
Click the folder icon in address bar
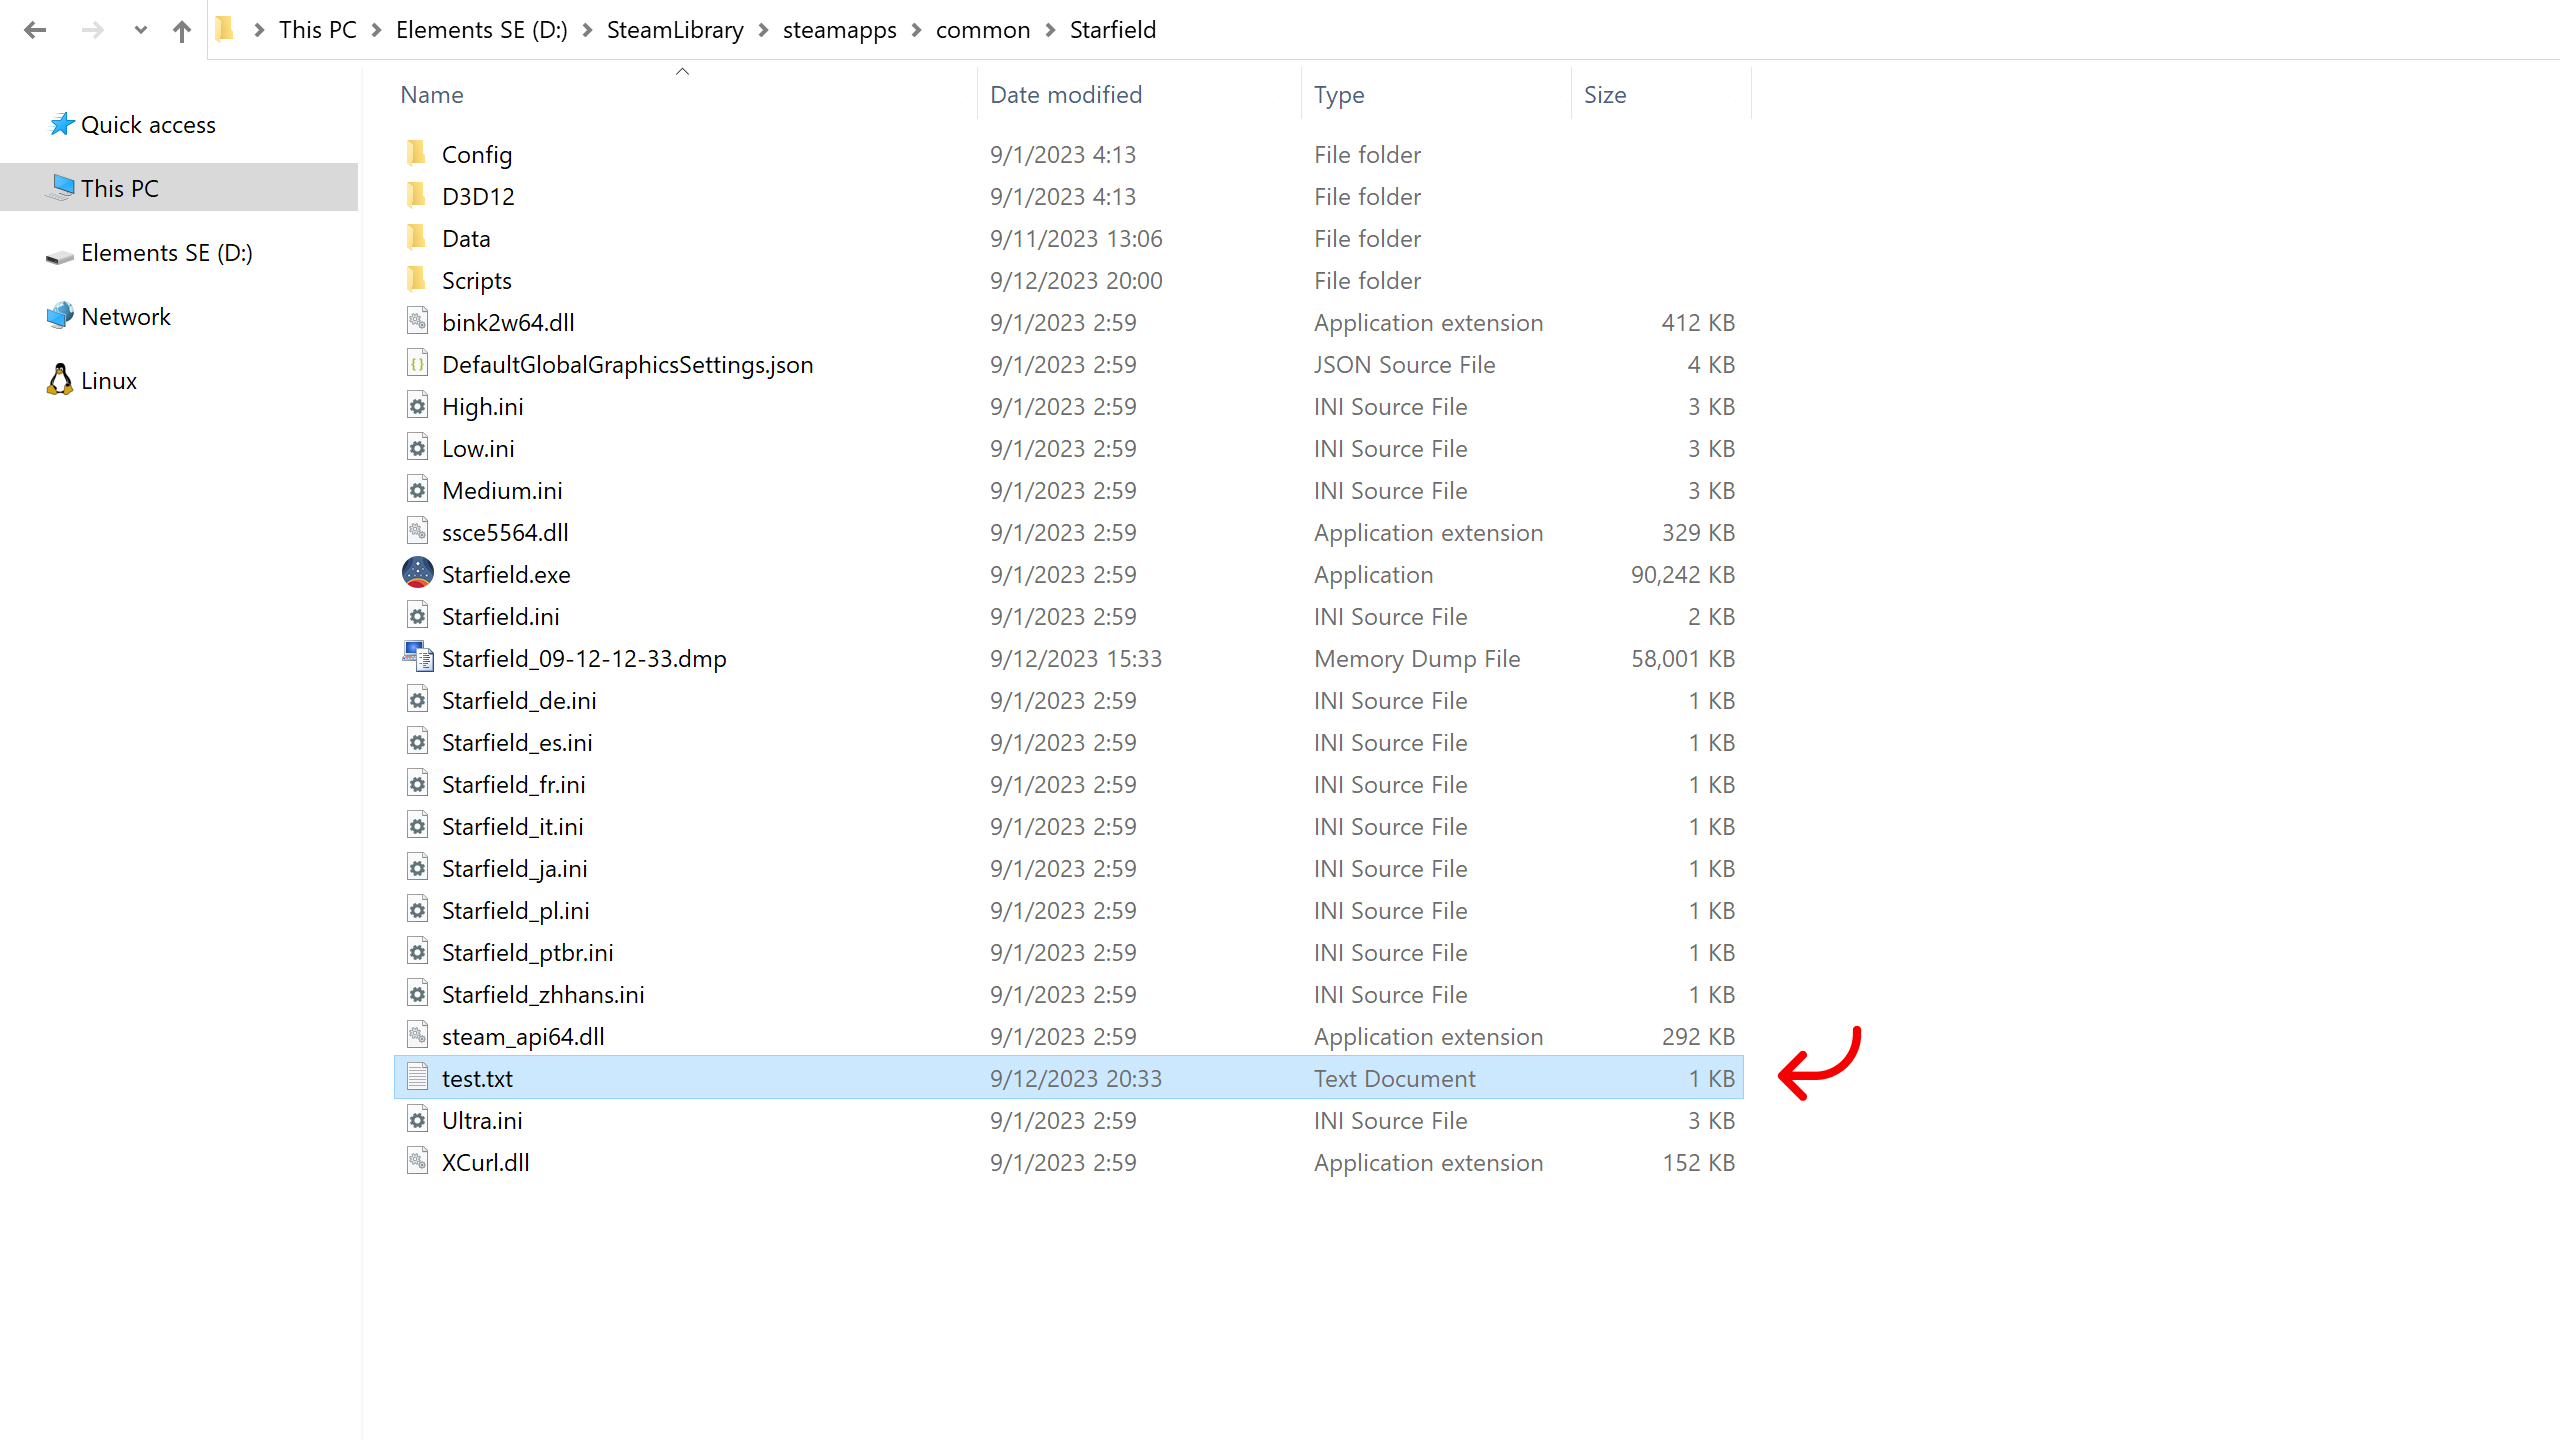[x=225, y=29]
